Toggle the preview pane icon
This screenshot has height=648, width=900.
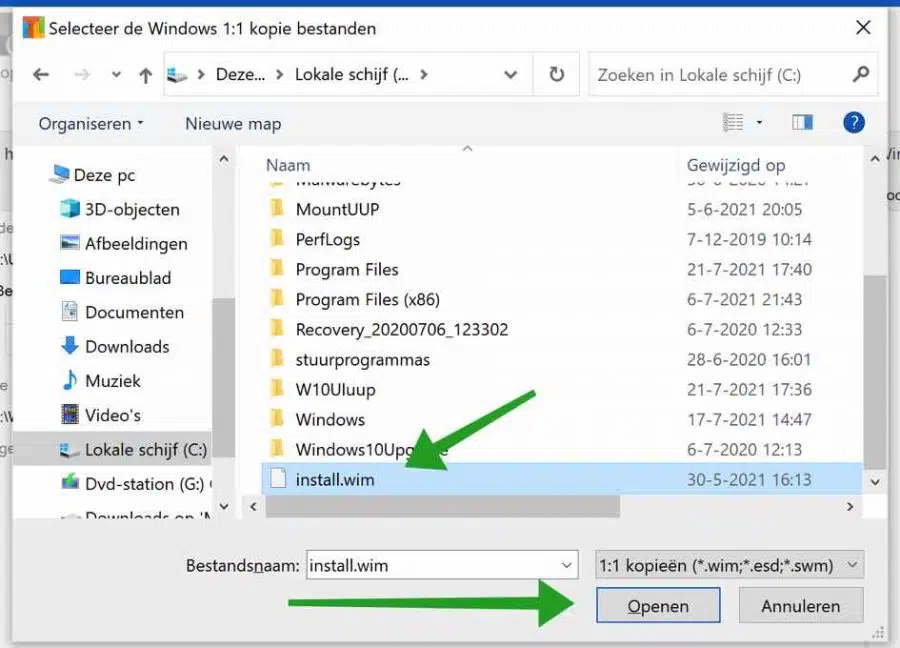coord(802,122)
